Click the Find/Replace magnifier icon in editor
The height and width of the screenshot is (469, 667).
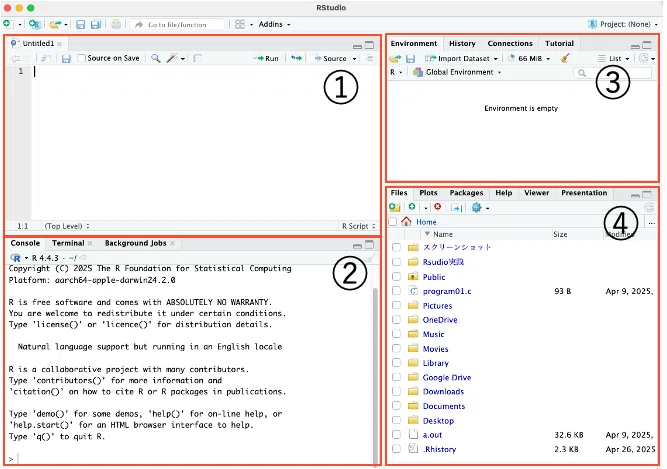[x=156, y=58]
